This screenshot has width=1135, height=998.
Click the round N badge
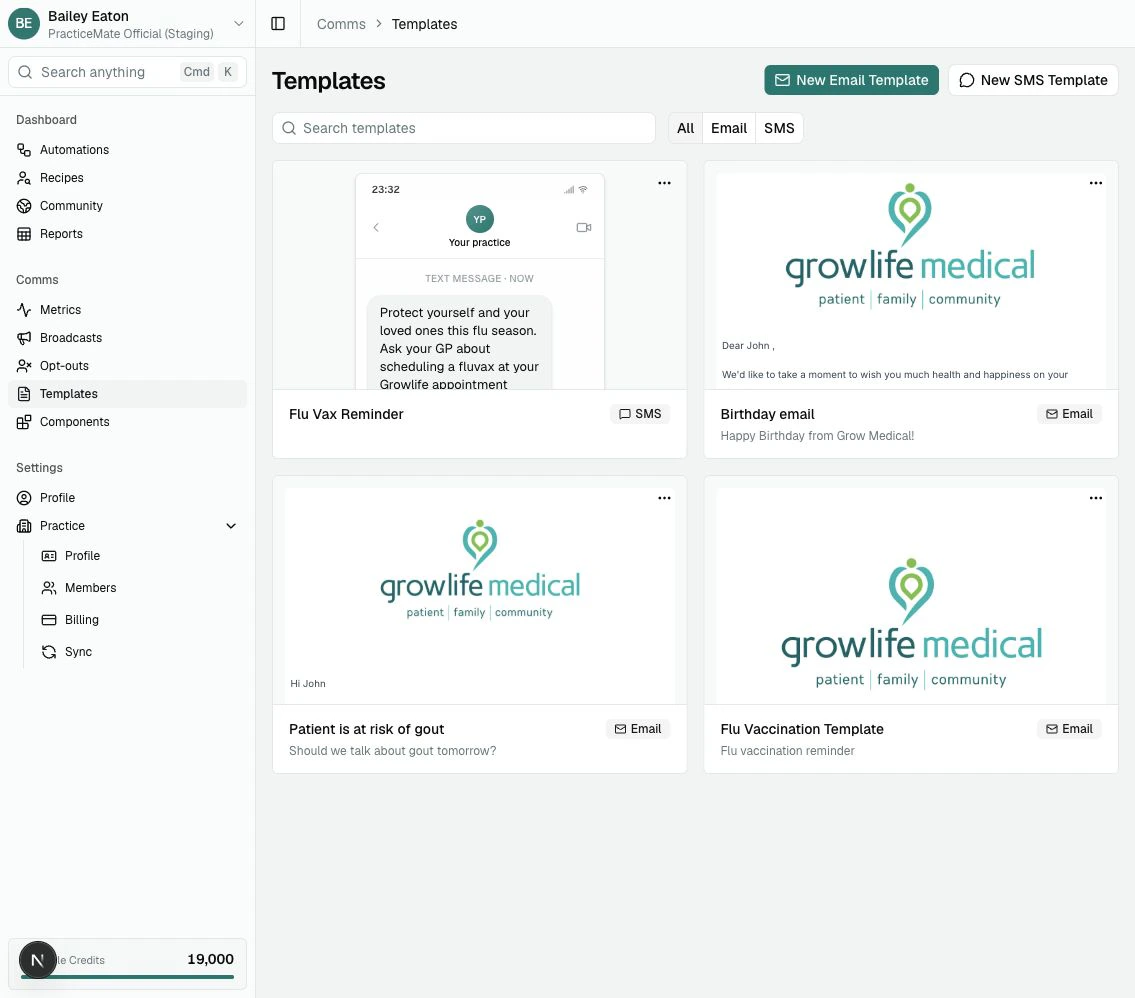38,960
